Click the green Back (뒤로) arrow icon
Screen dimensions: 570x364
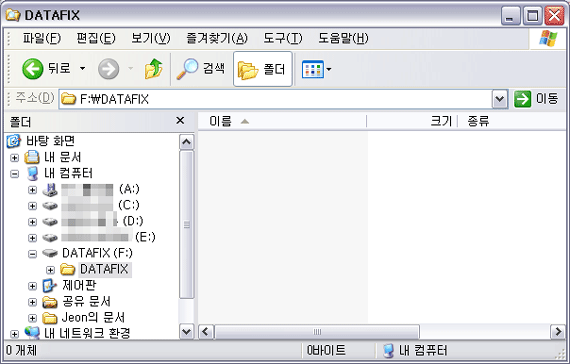(32, 69)
